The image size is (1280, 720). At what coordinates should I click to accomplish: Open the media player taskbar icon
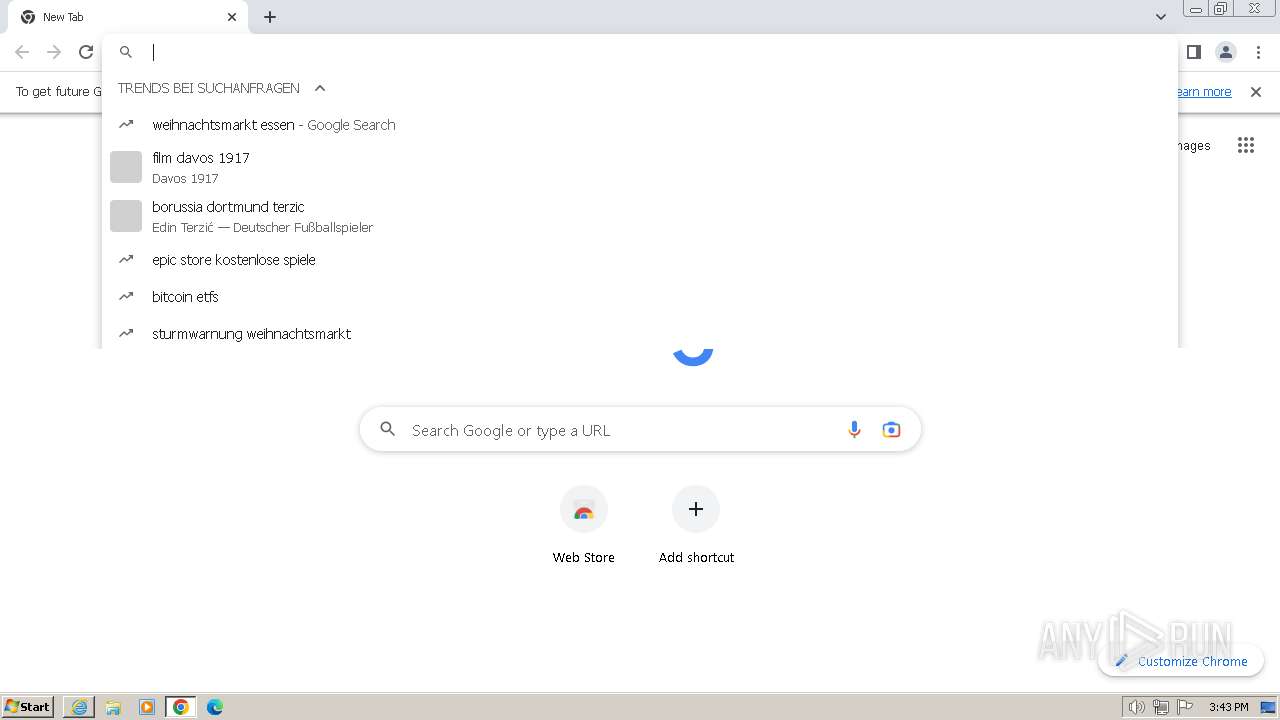pyautogui.click(x=147, y=707)
